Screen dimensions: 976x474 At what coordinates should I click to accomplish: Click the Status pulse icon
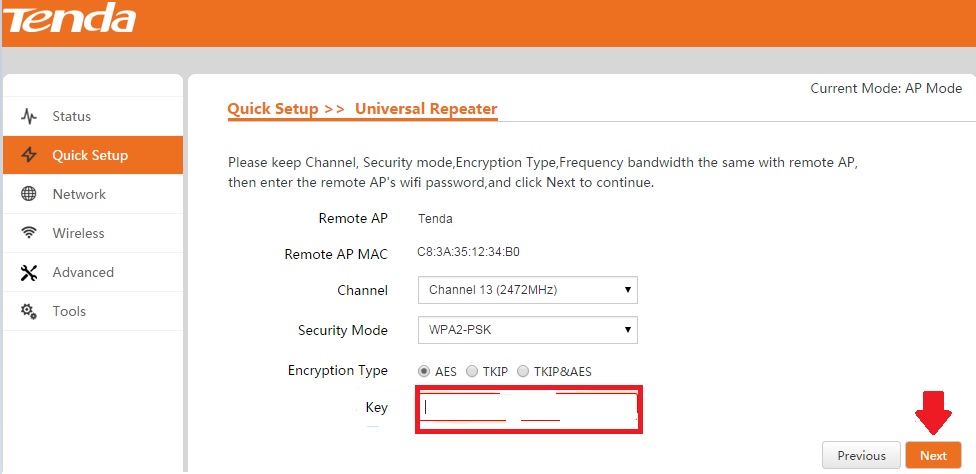tap(29, 117)
